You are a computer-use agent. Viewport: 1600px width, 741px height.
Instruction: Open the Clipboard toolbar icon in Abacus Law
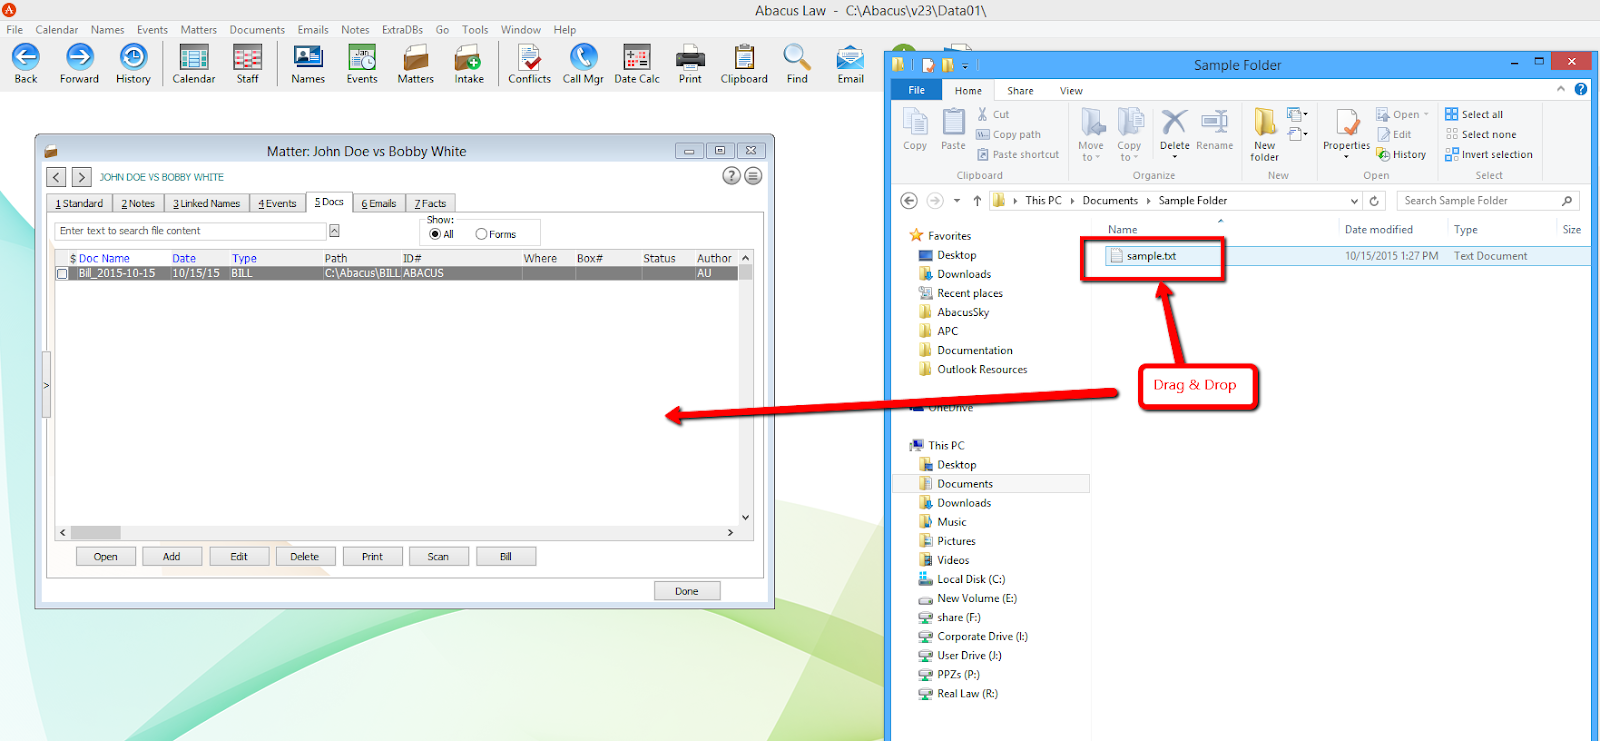tap(744, 63)
